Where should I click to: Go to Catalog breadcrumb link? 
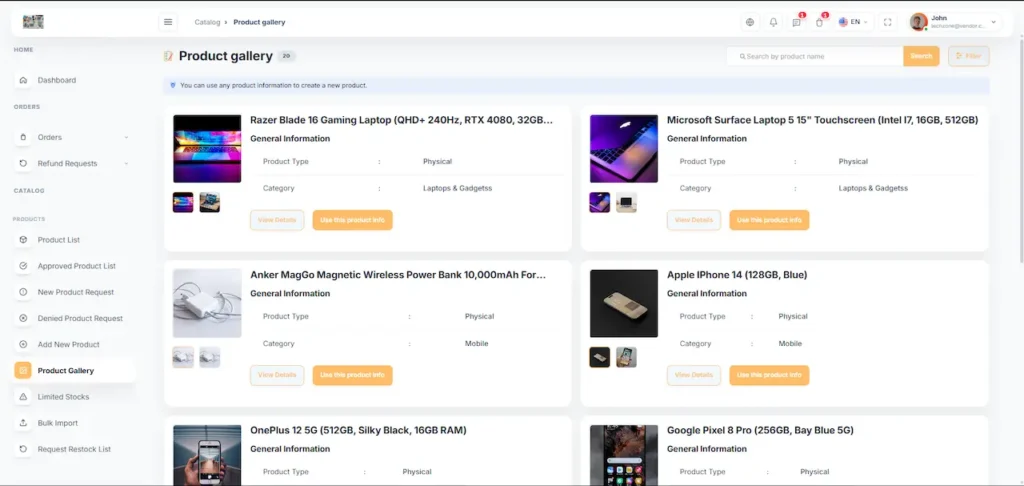(x=207, y=22)
